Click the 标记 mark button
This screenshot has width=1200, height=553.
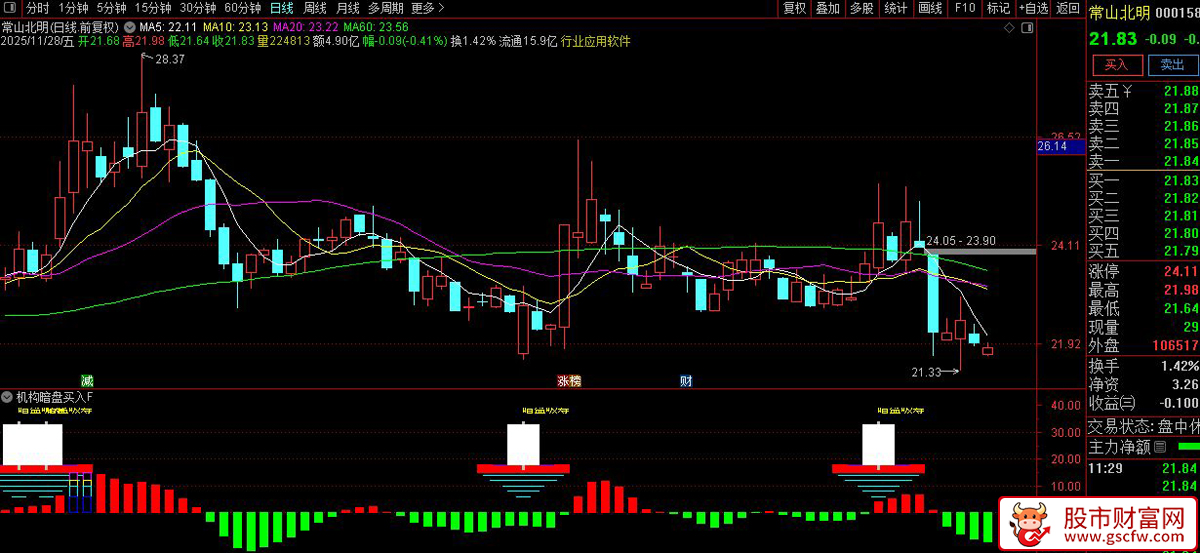pos(998,8)
